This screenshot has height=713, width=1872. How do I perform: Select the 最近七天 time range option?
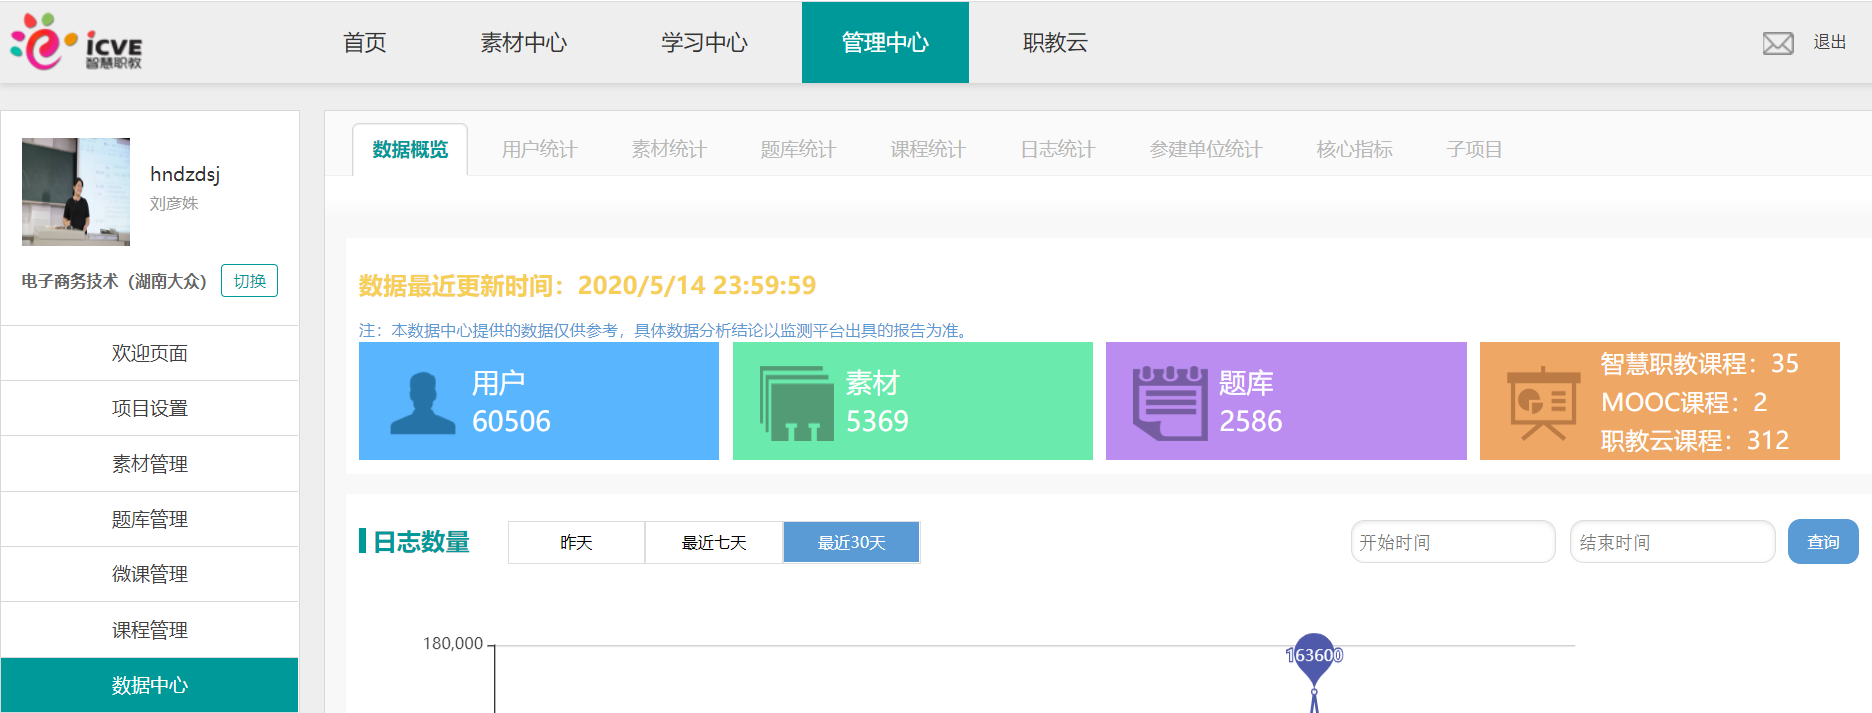[x=714, y=542]
